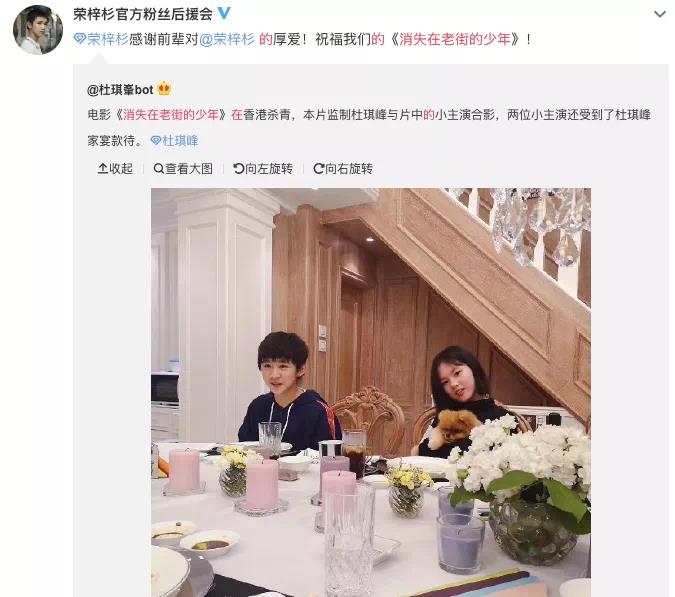Click the blue verified V badge
This screenshot has height=597, width=675.
click(x=224, y=13)
